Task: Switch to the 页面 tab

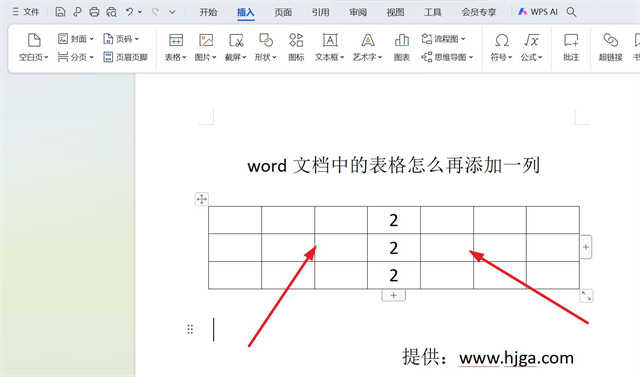Action: pos(283,12)
